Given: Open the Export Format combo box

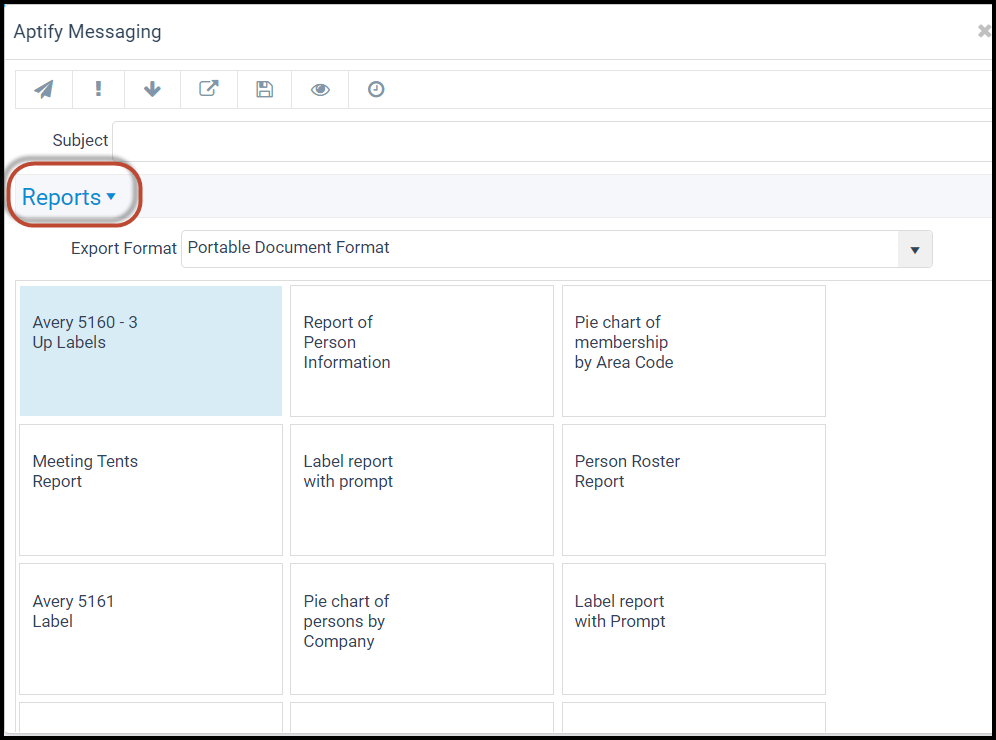Looking at the screenshot, I should 556,249.
